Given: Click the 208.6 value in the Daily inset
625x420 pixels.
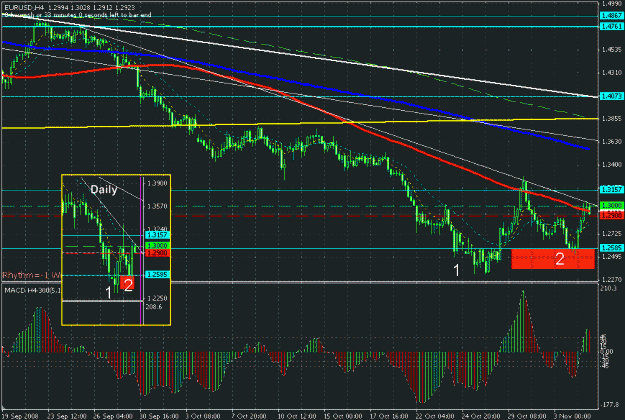Looking at the screenshot, I should pyautogui.click(x=154, y=307).
